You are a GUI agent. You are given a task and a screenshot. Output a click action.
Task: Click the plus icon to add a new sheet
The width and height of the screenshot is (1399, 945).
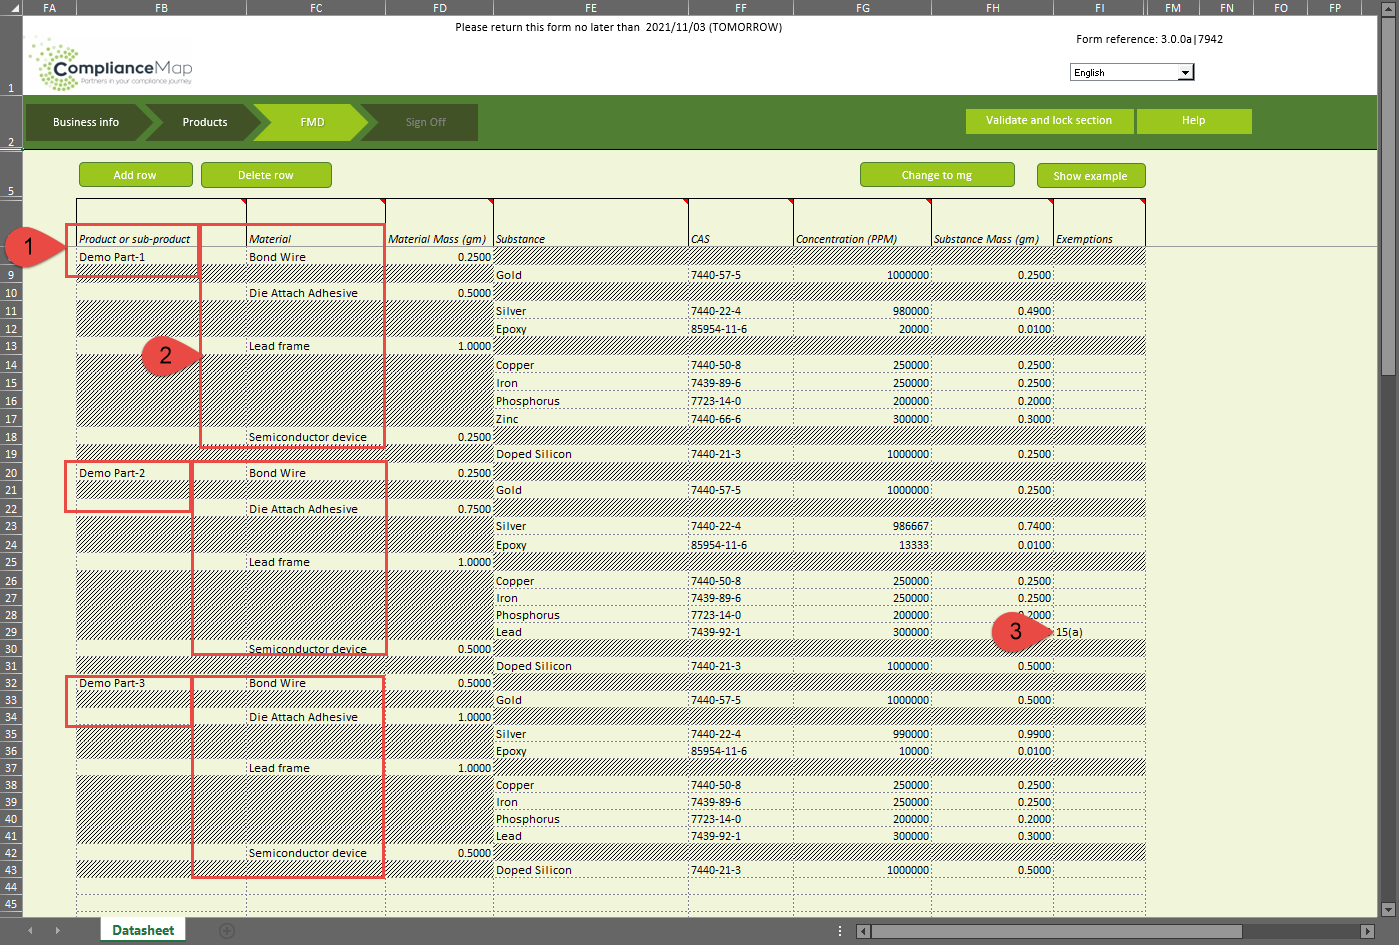(227, 929)
